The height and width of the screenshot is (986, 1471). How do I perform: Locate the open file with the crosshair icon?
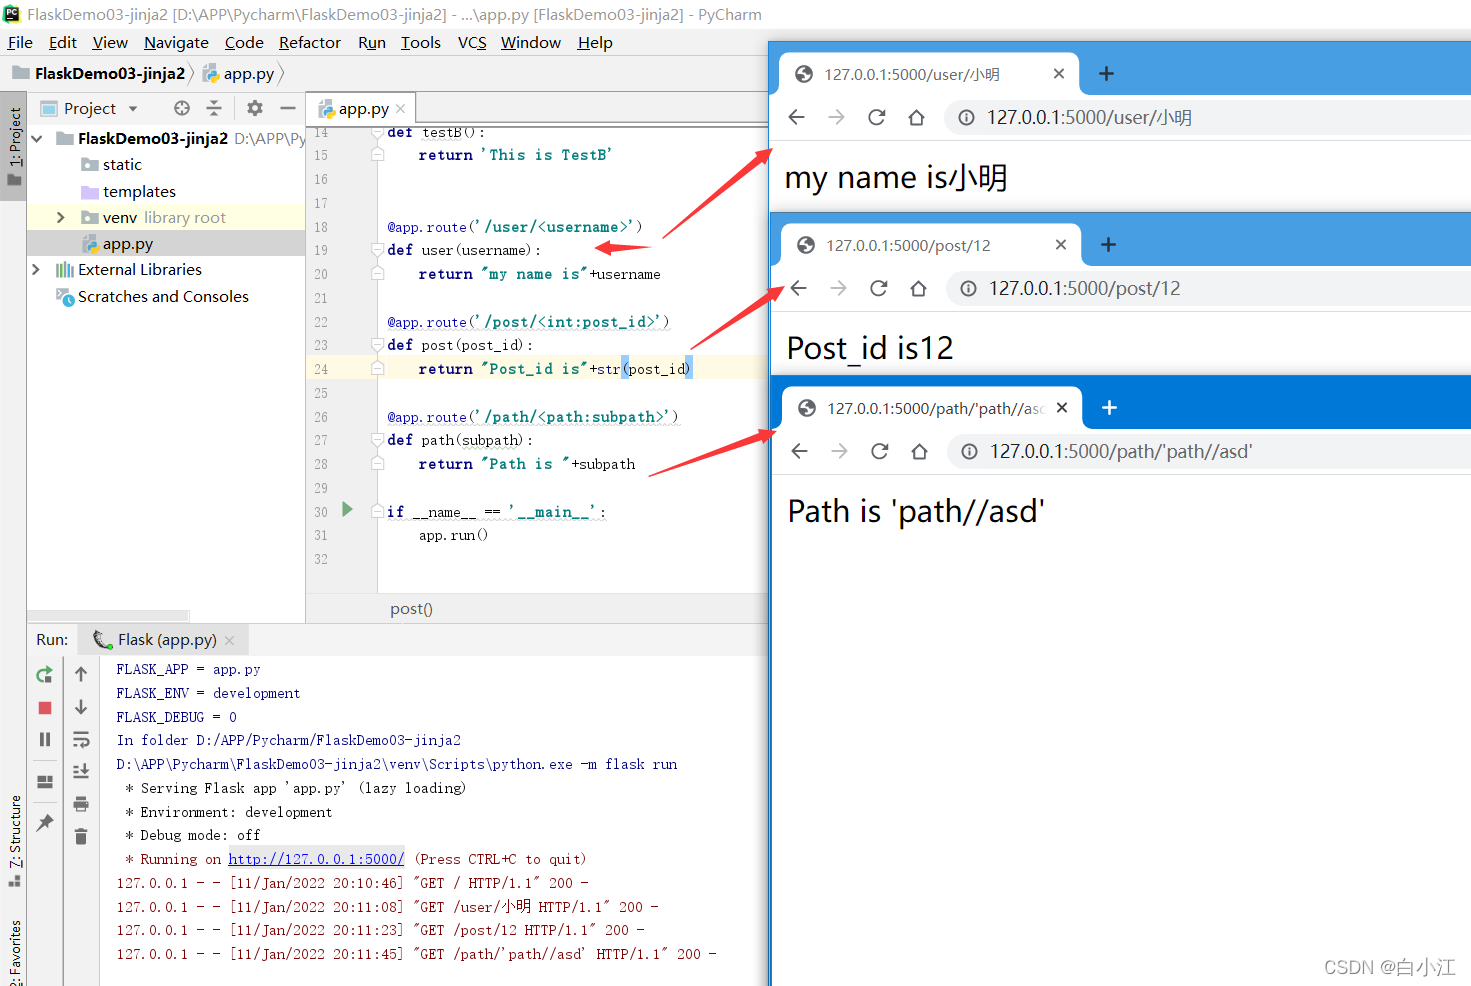(x=181, y=108)
